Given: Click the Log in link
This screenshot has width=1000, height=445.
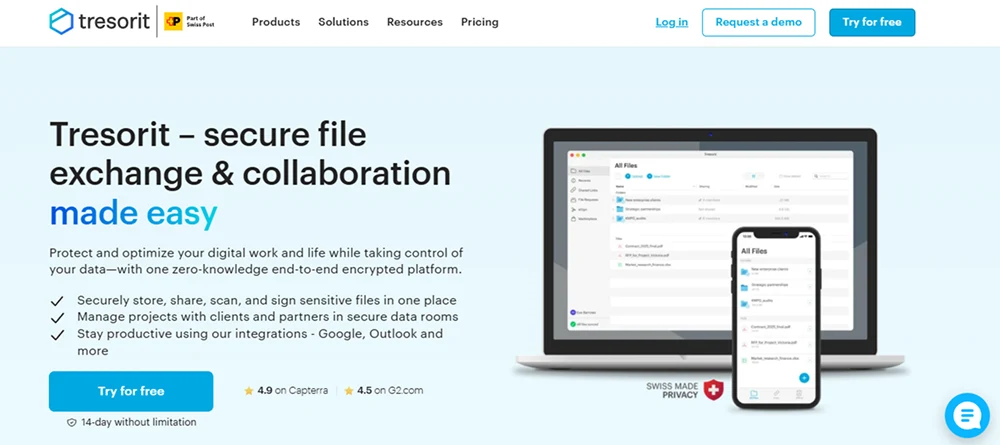Looking at the screenshot, I should [671, 22].
